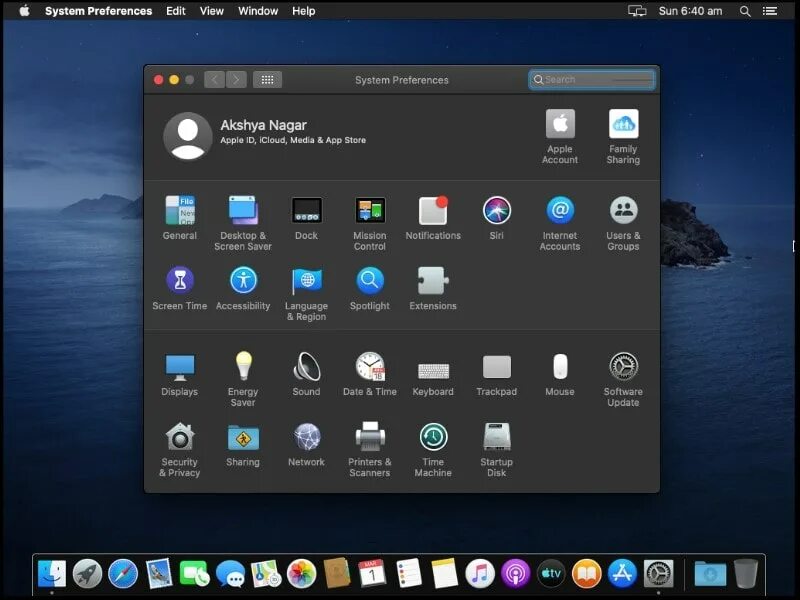This screenshot has height=600, width=800.
Task: Open the Apple menu
Action: click(24, 11)
